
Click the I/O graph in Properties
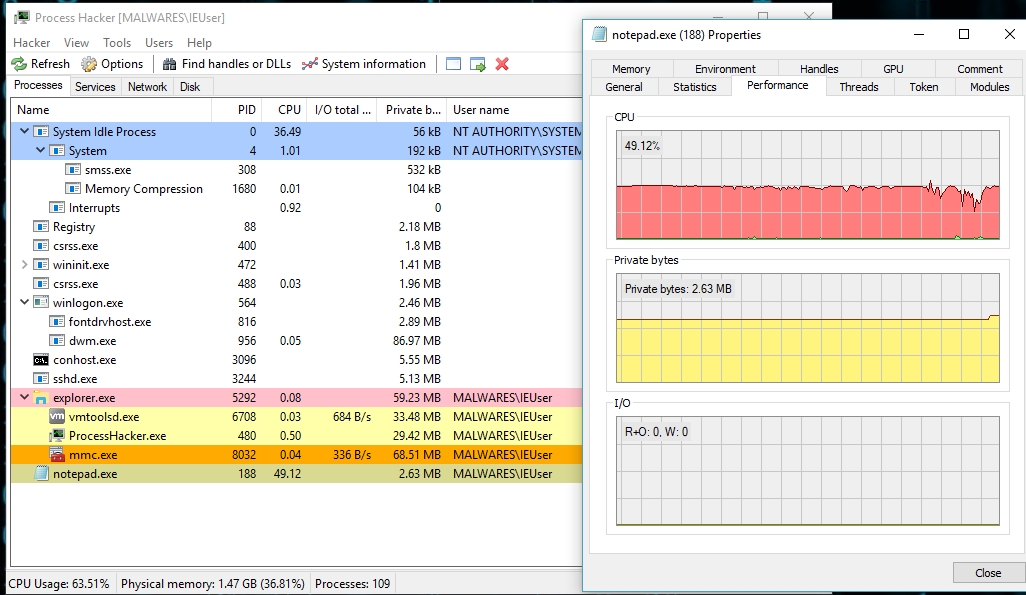807,471
